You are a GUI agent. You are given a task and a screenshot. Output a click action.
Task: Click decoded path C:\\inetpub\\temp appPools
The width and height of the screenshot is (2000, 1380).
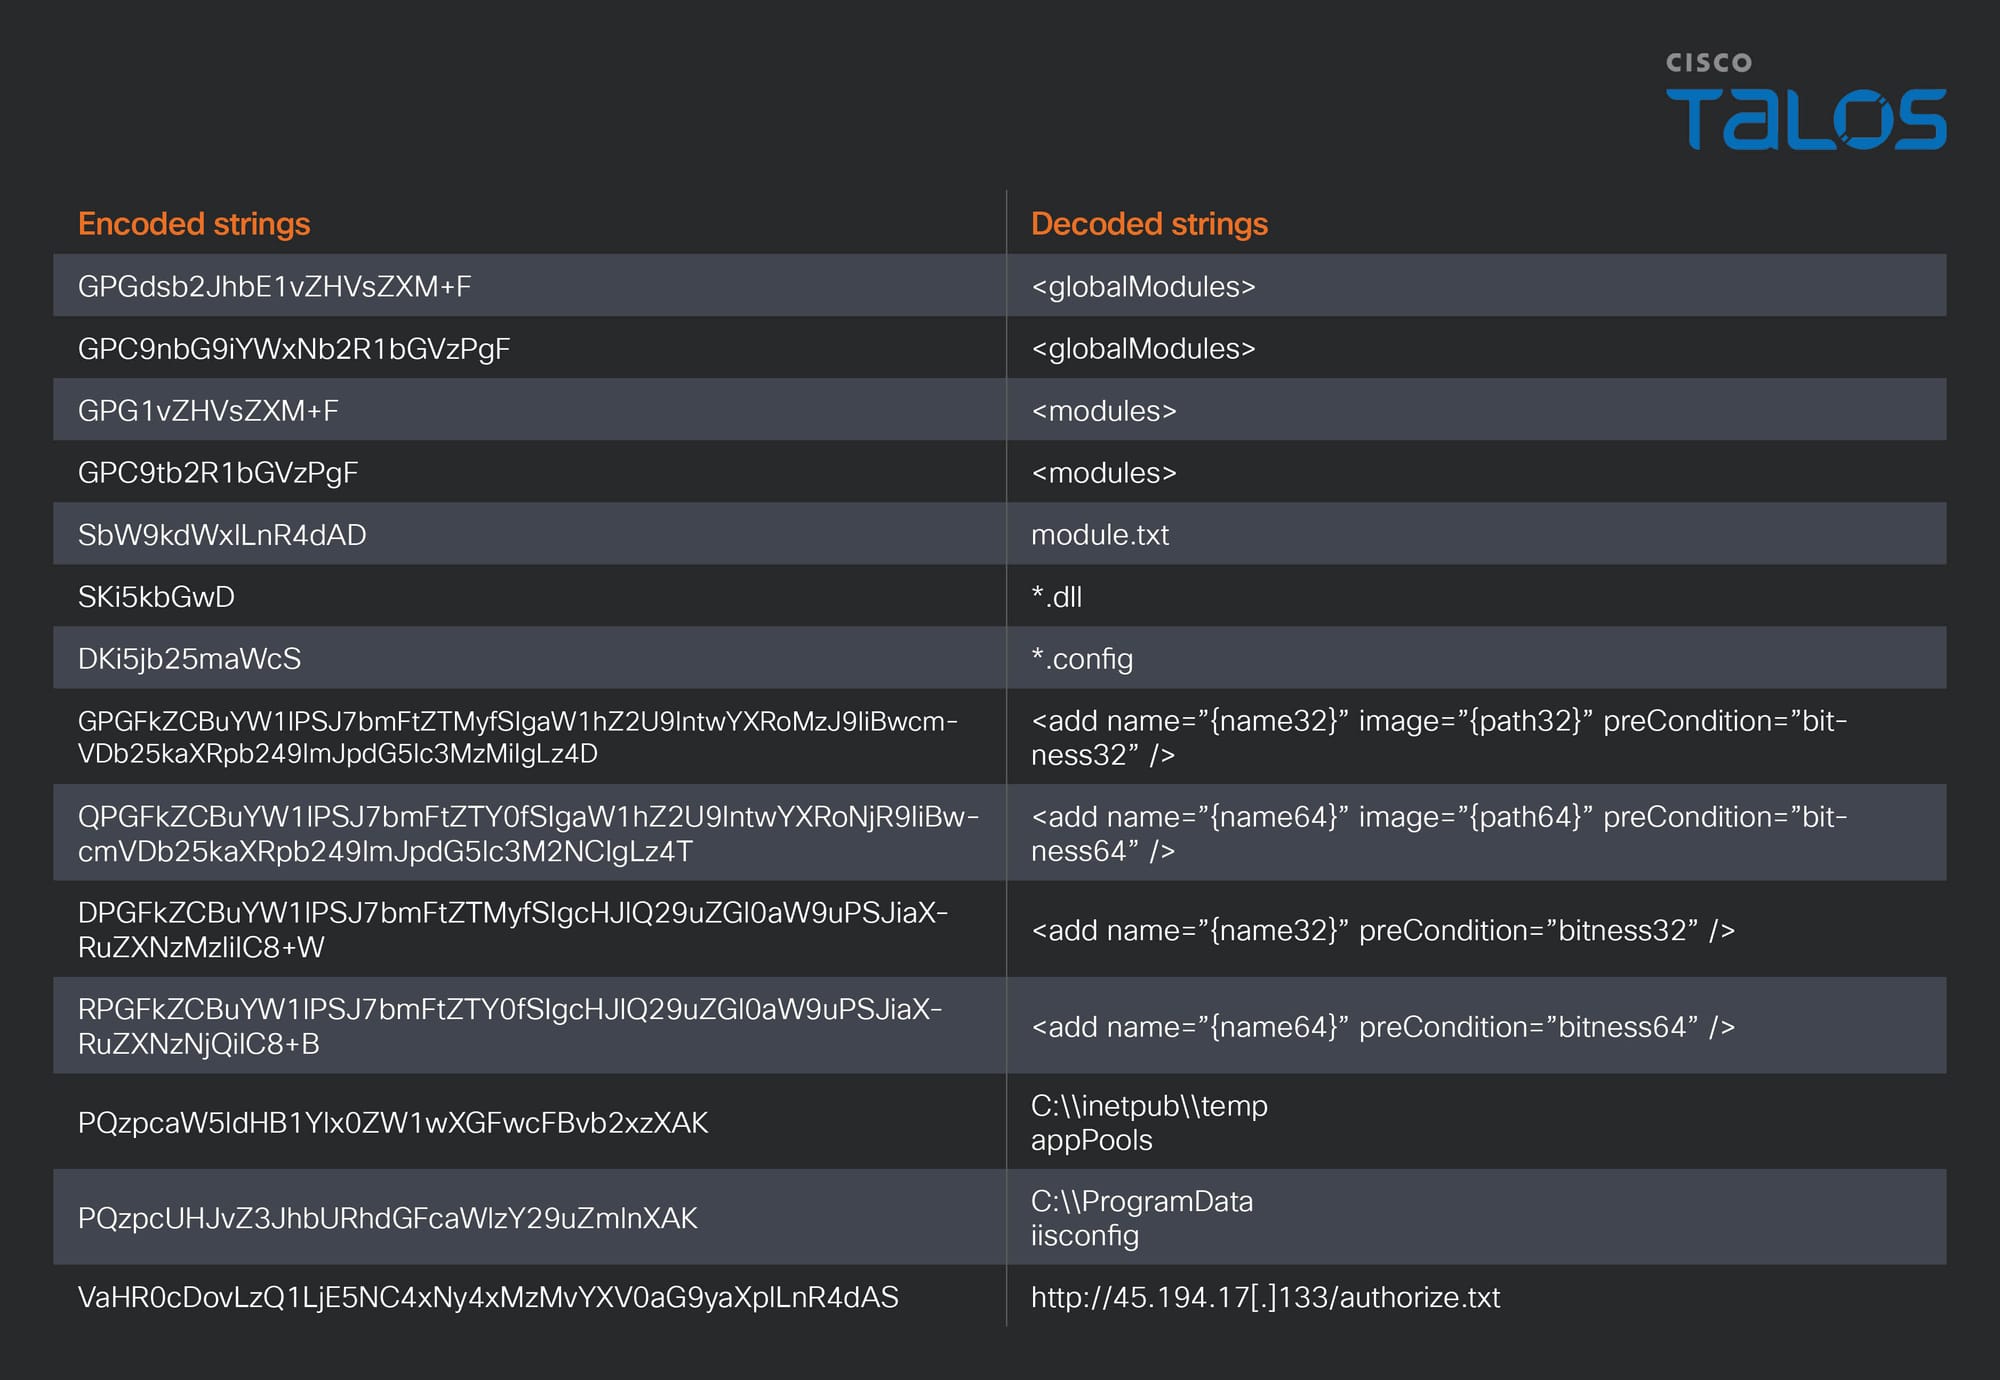coord(1149,1123)
